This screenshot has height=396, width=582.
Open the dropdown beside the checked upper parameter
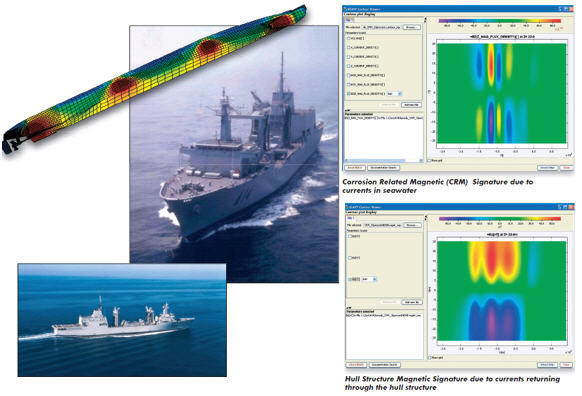(x=394, y=94)
